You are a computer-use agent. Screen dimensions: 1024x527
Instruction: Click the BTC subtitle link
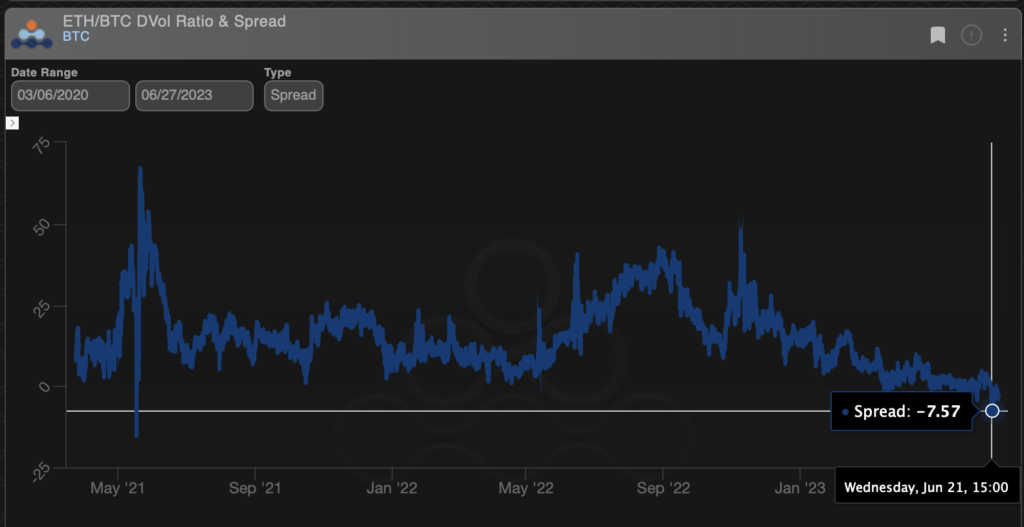tap(76, 37)
